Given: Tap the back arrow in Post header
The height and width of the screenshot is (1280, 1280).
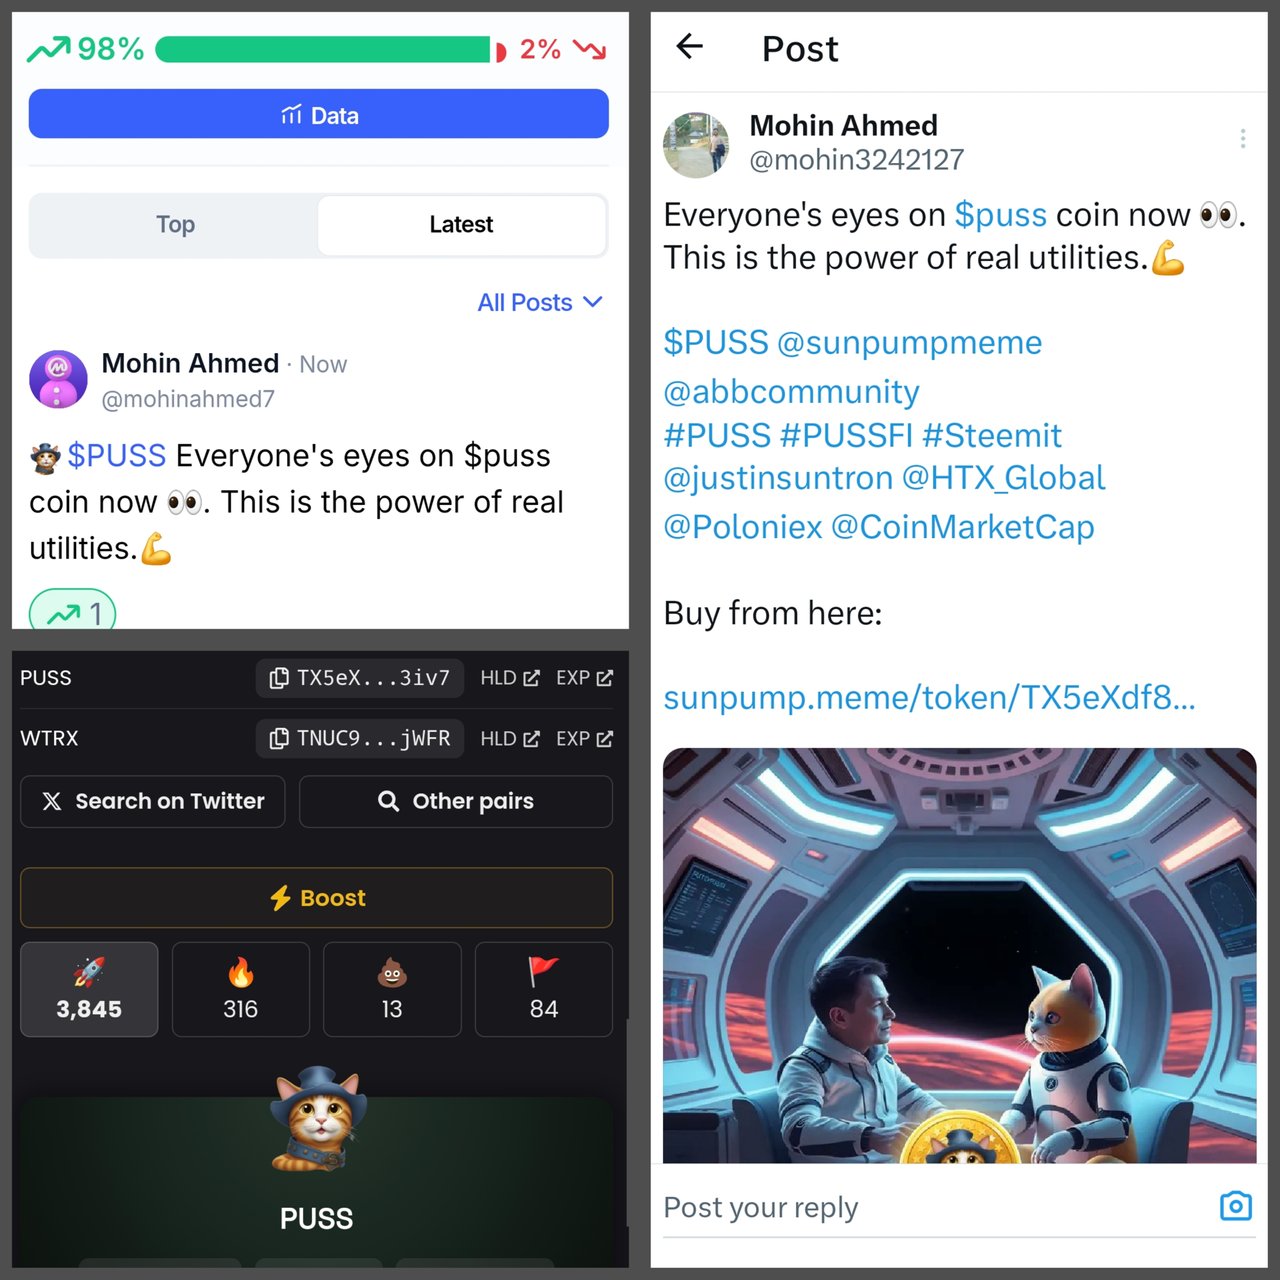Looking at the screenshot, I should [x=690, y=46].
